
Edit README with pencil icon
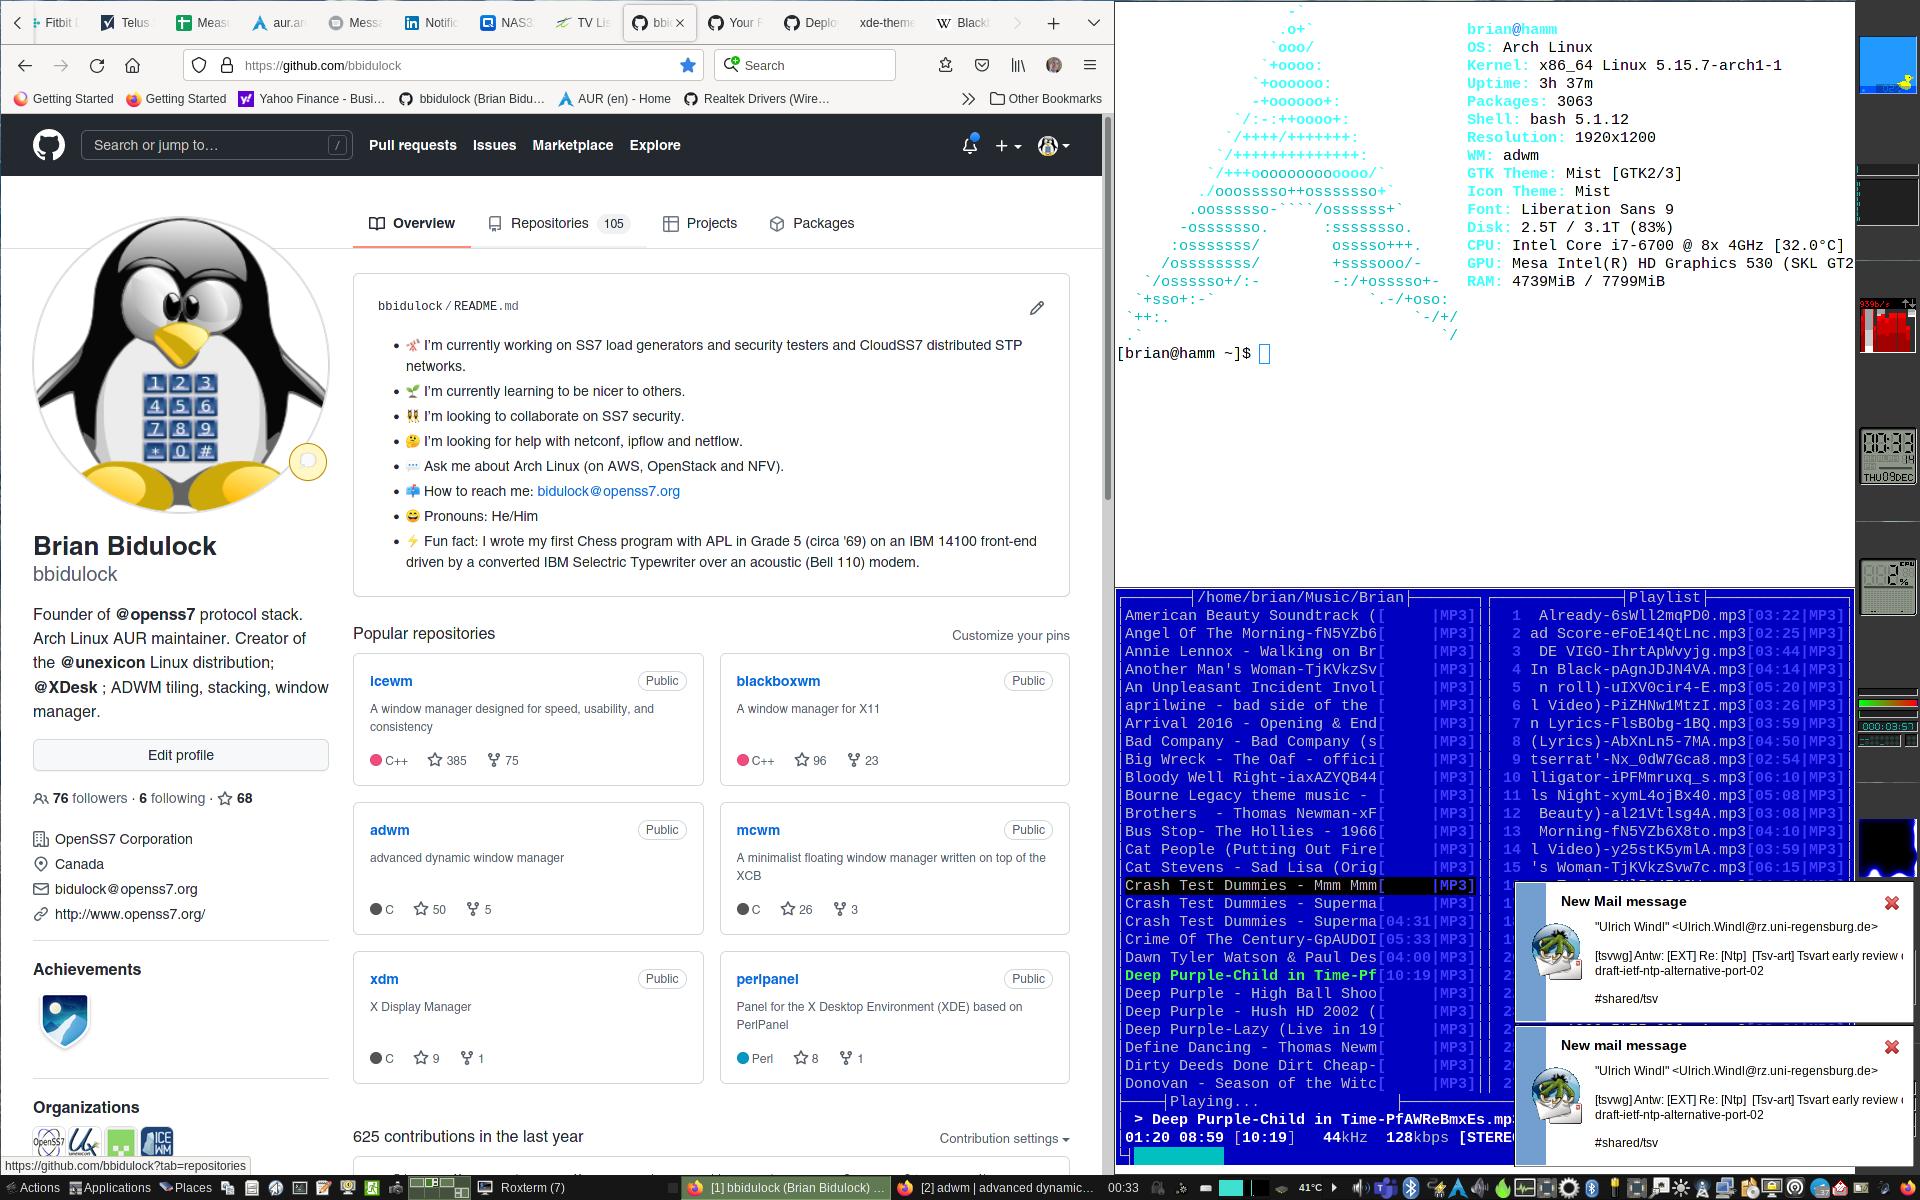pyautogui.click(x=1037, y=308)
